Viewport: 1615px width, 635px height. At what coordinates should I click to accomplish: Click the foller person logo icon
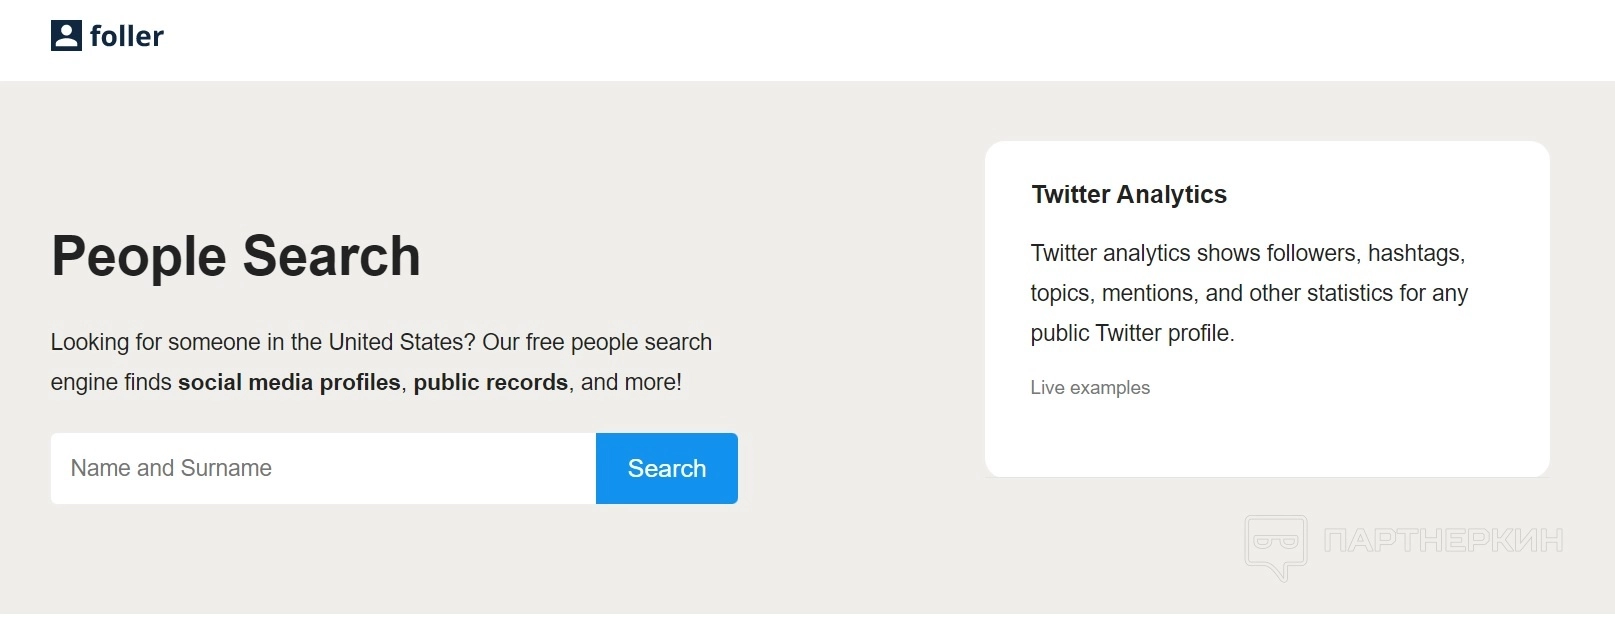pyautogui.click(x=66, y=36)
